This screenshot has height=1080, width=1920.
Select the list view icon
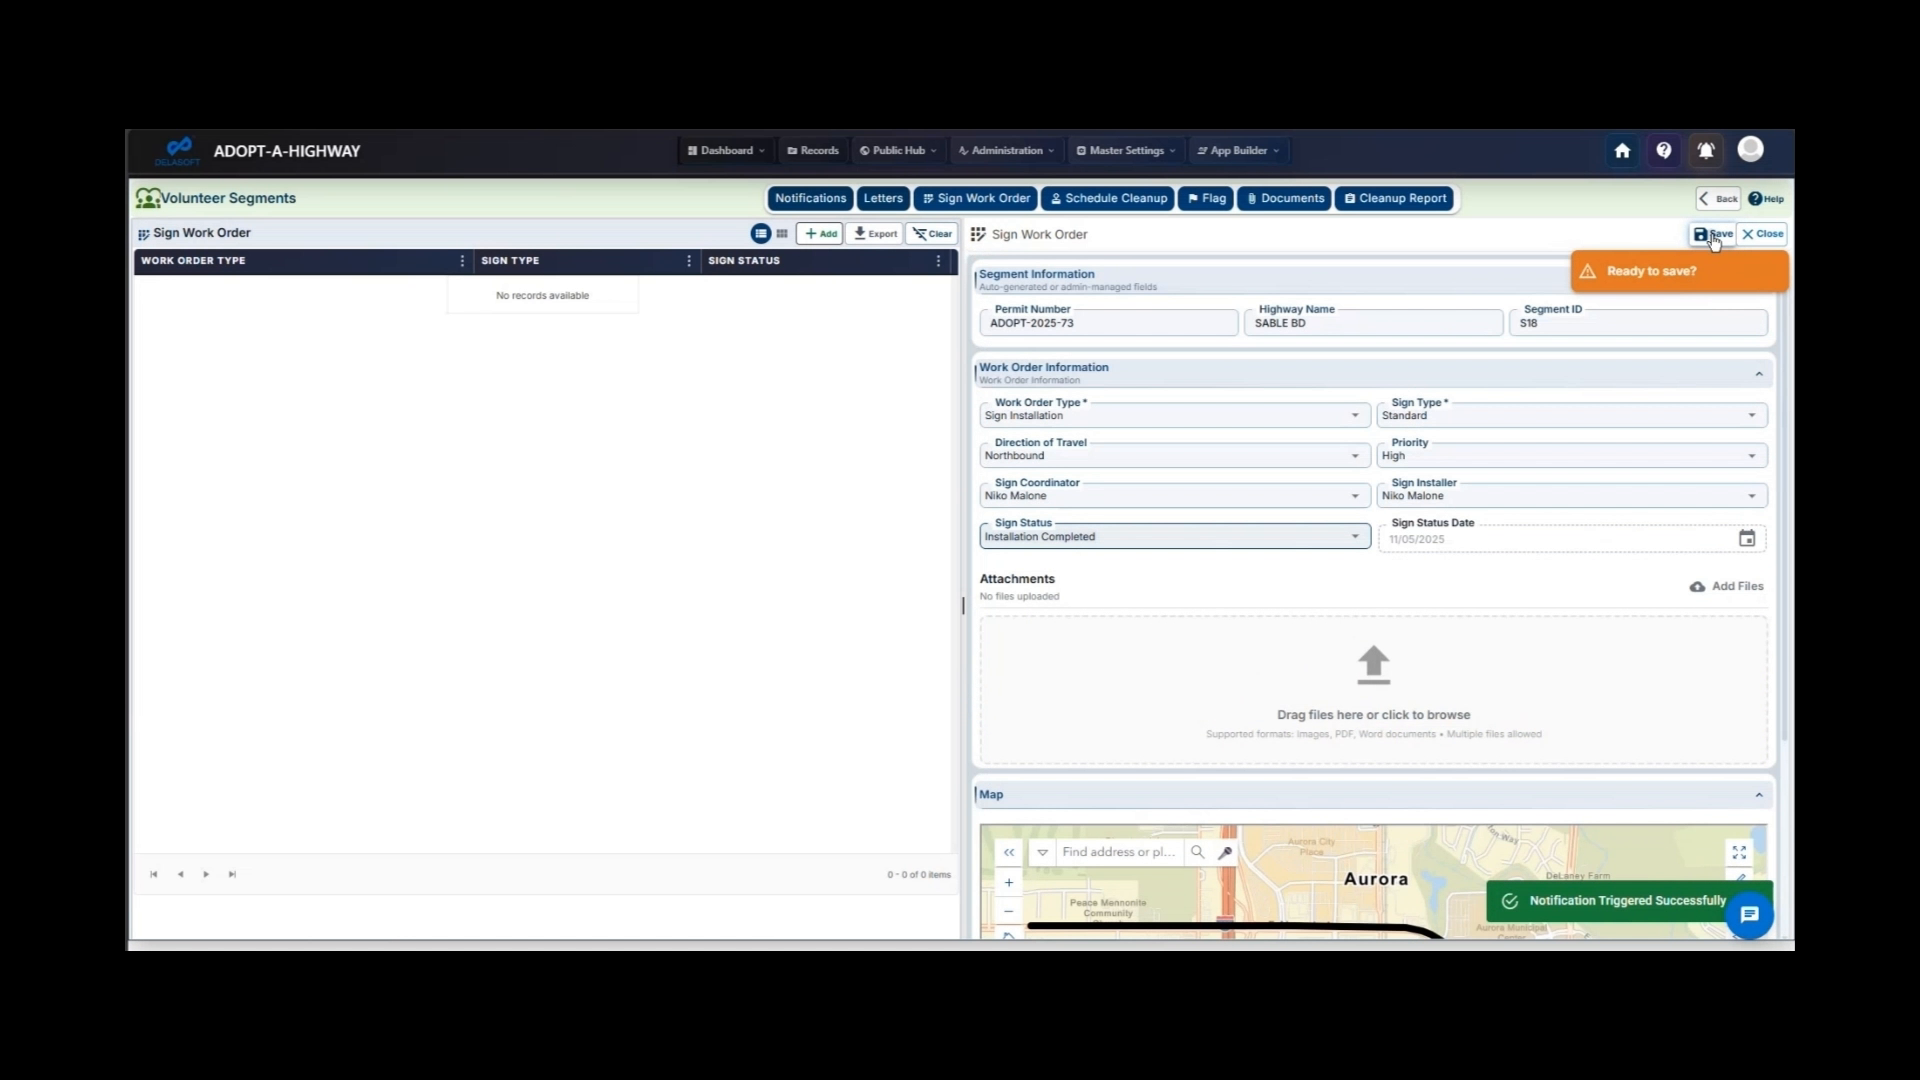[761, 233]
